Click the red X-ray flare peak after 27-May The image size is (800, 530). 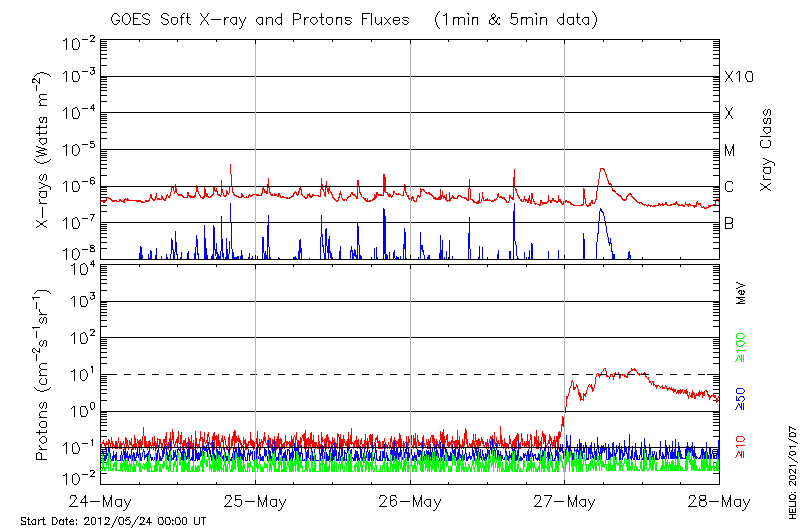click(602, 170)
